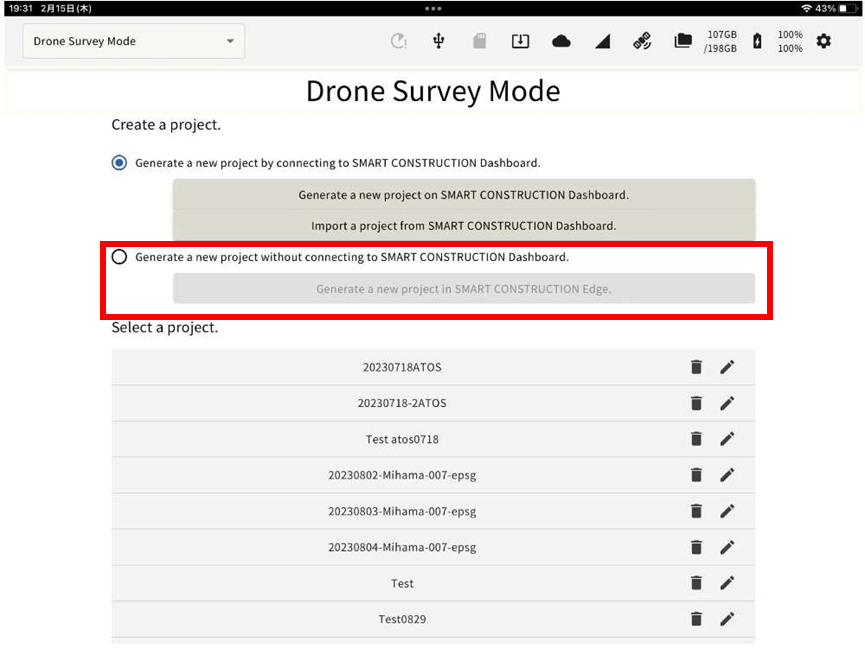Click the signal strength icon
This screenshot has width=865, height=648.
click(602, 41)
